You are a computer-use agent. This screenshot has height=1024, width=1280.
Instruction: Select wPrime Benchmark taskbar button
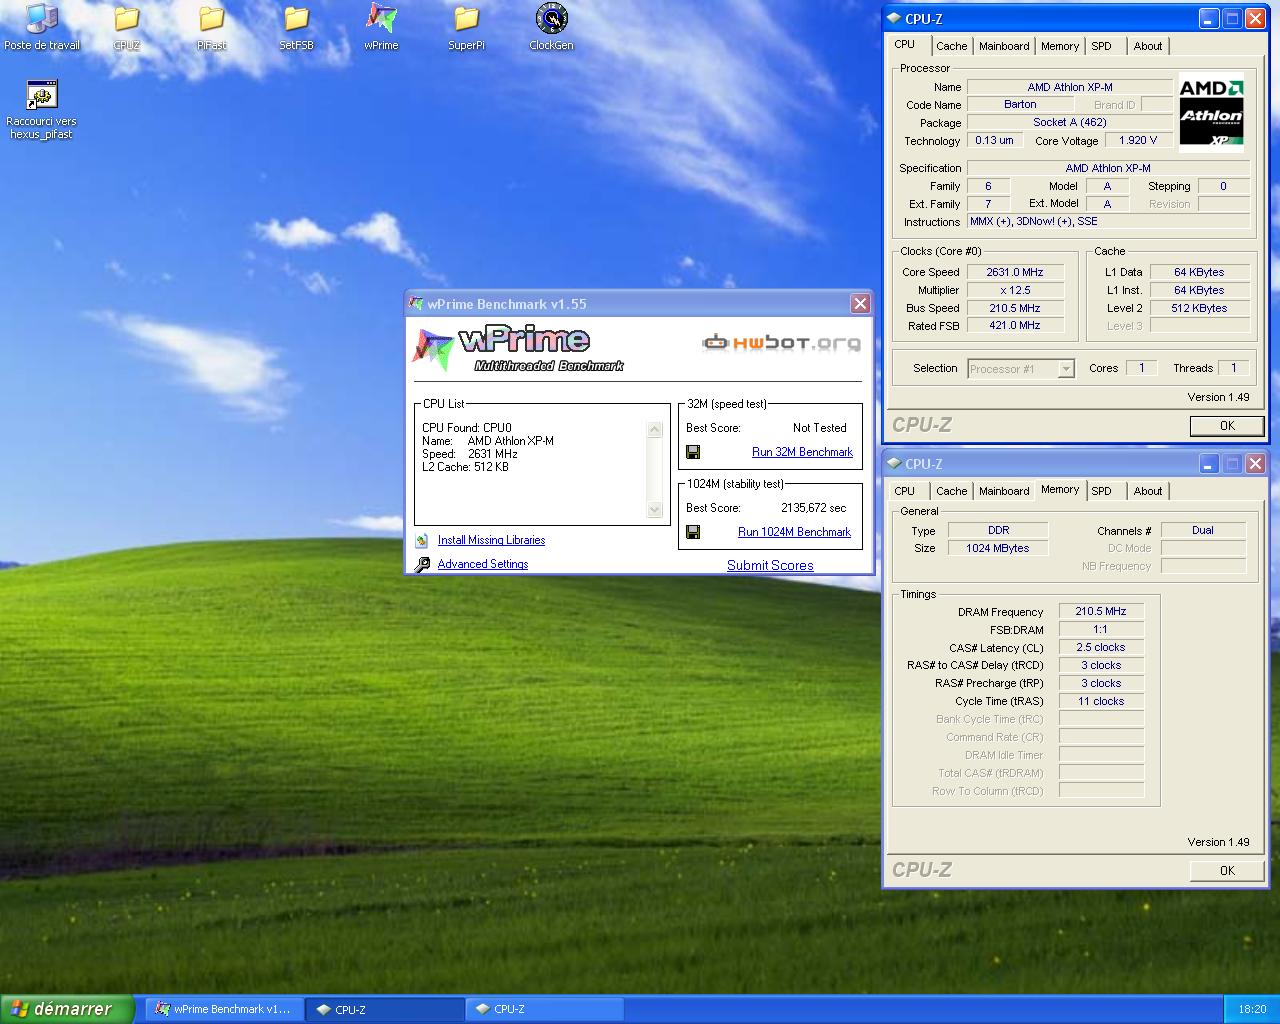click(x=224, y=1009)
